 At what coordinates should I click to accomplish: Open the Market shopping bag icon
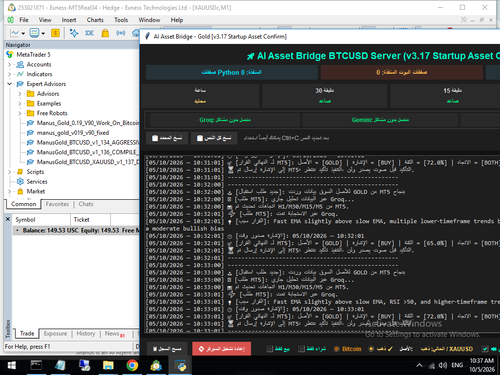105,33
